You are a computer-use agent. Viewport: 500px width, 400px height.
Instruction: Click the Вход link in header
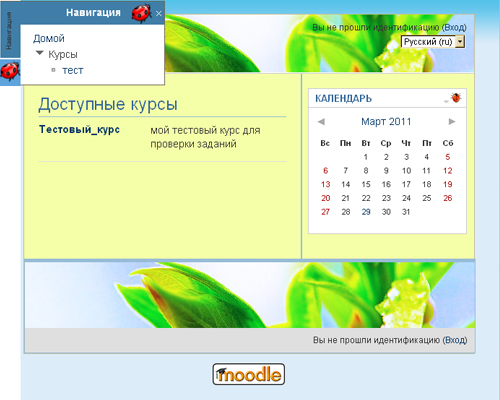(x=454, y=27)
